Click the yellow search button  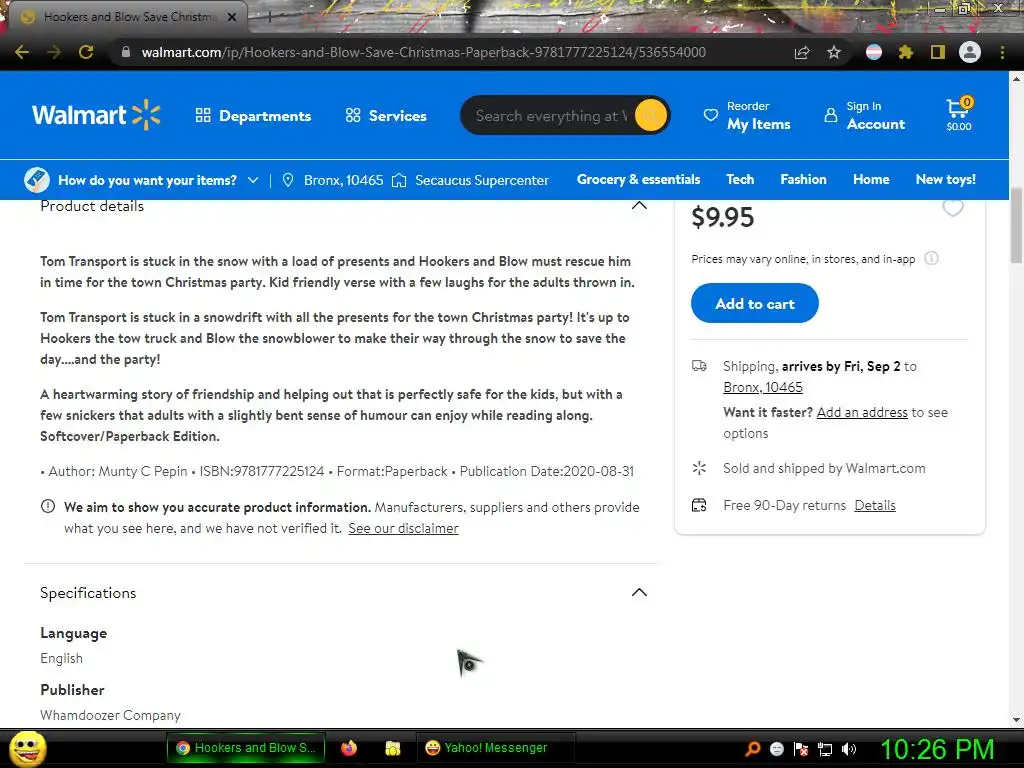(651, 116)
